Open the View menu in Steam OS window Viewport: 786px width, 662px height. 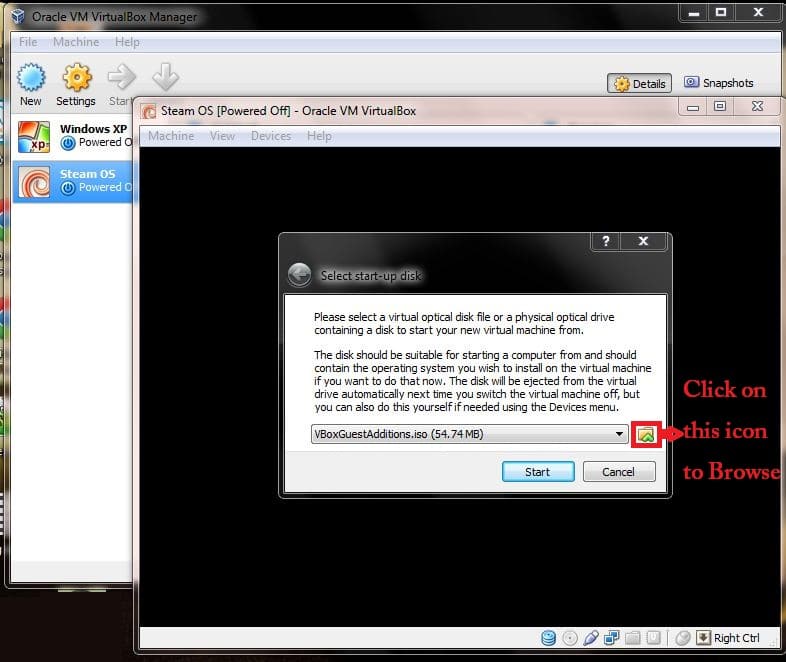click(223, 136)
